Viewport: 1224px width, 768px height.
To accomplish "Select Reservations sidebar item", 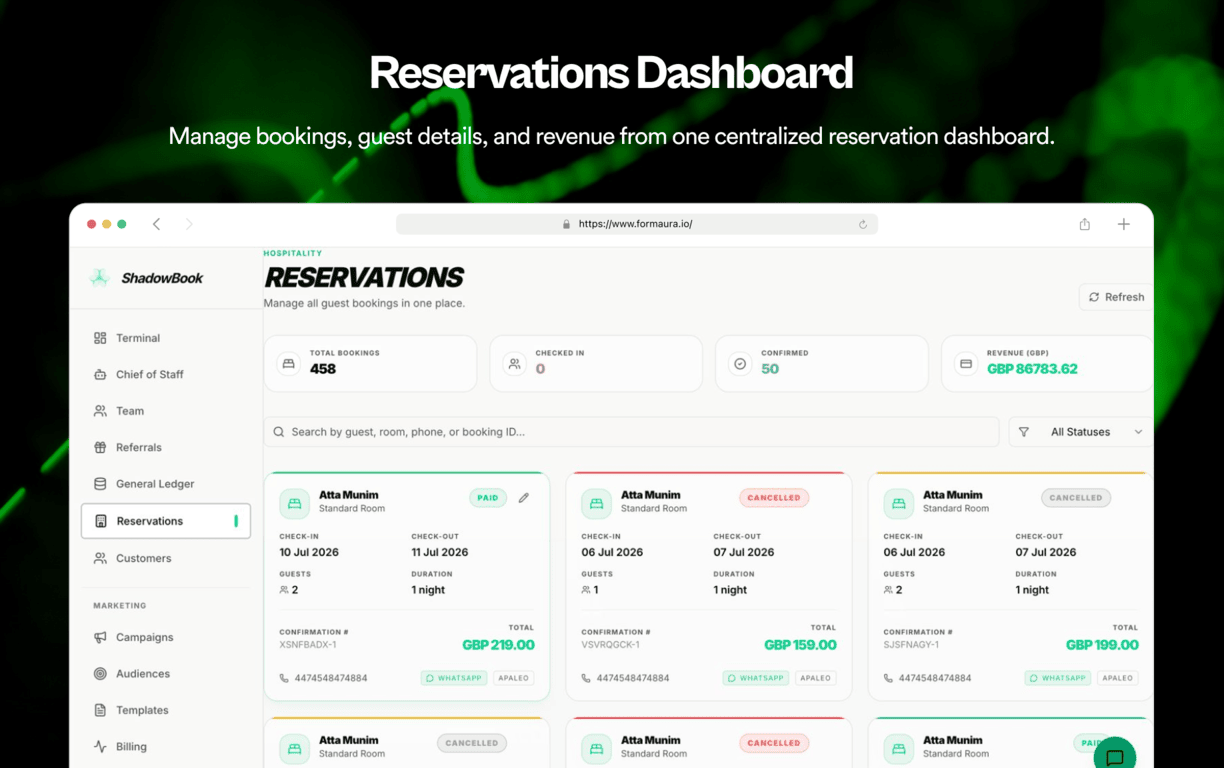I will [x=166, y=521].
